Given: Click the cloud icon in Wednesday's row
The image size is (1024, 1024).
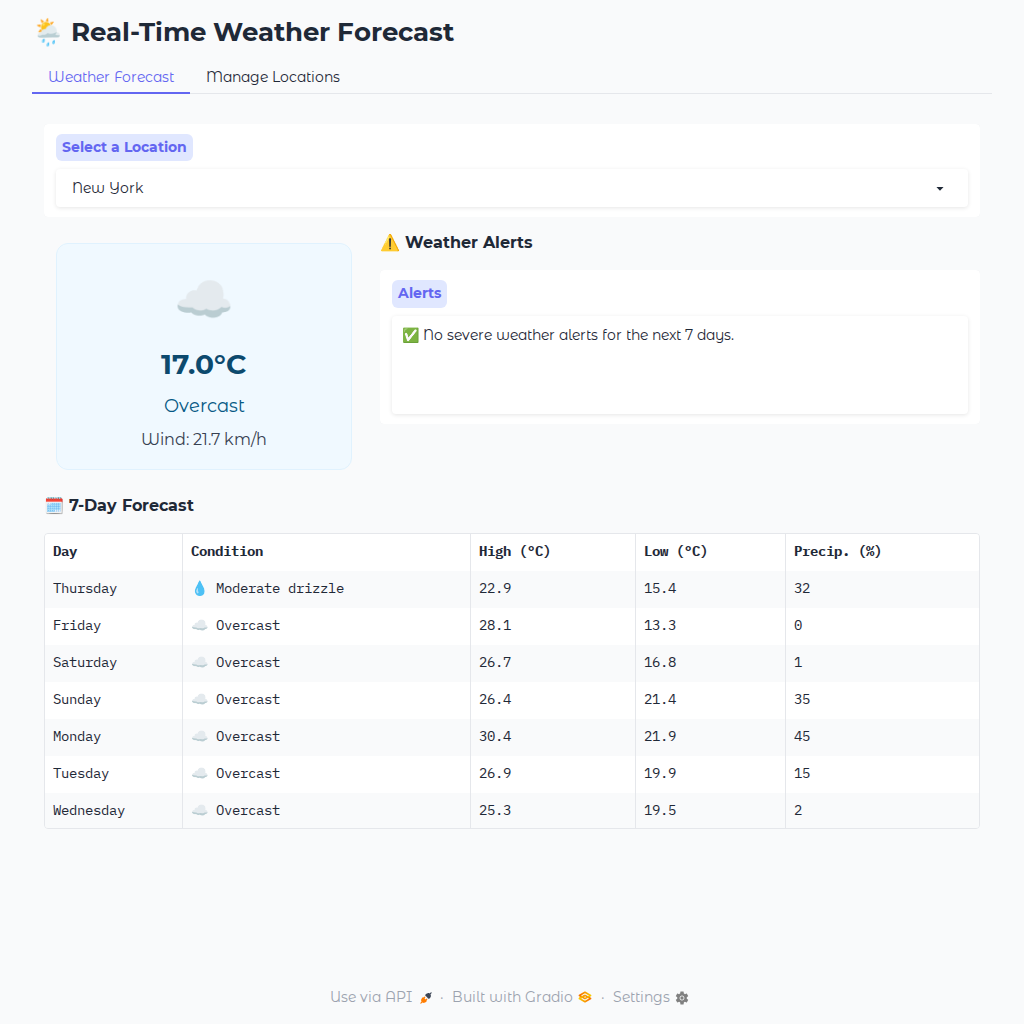Looking at the screenshot, I should pyautogui.click(x=200, y=811).
